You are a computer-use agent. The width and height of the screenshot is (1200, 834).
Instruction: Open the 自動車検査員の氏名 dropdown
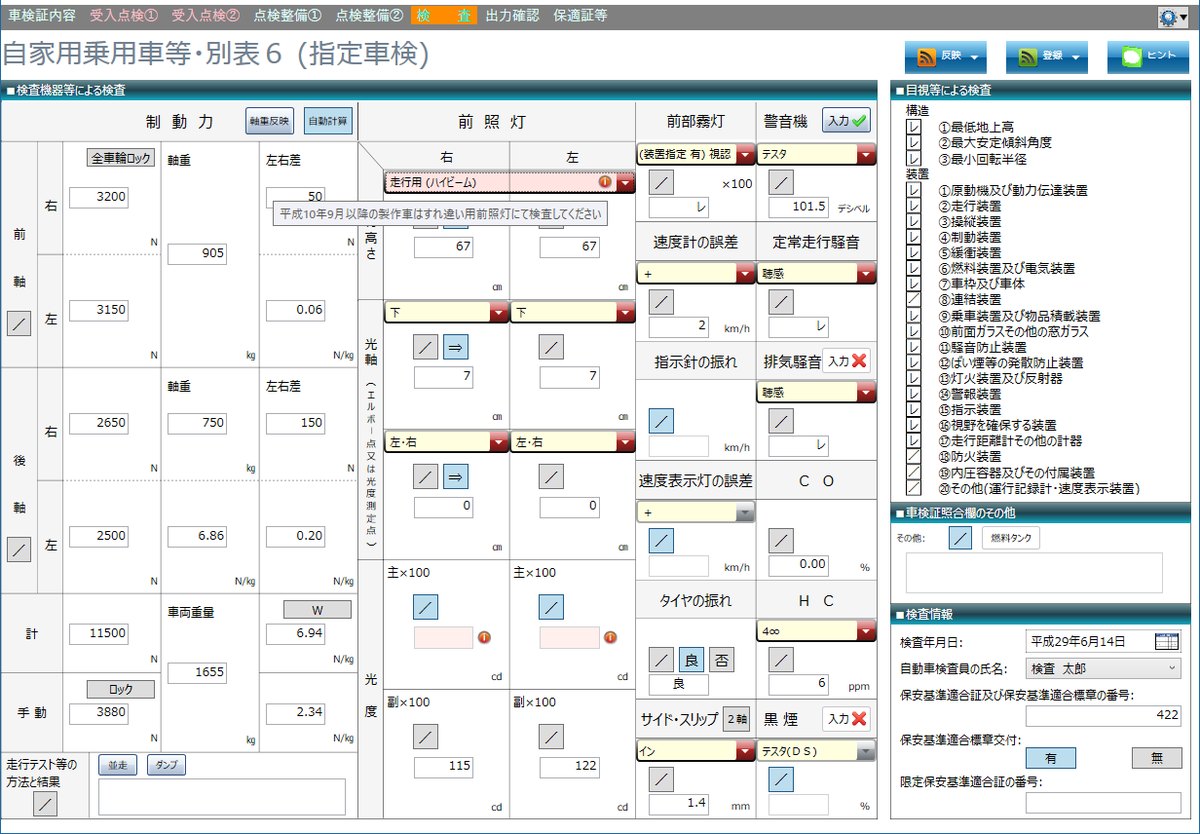click(x=1103, y=668)
